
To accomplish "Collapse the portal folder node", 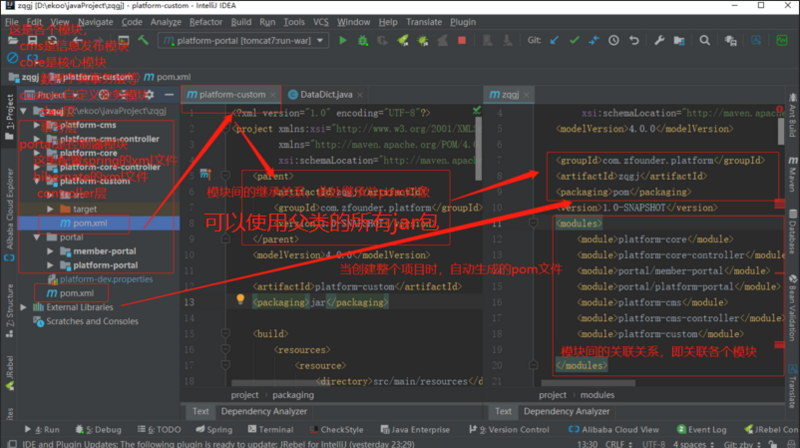I will tap(36, 237).
